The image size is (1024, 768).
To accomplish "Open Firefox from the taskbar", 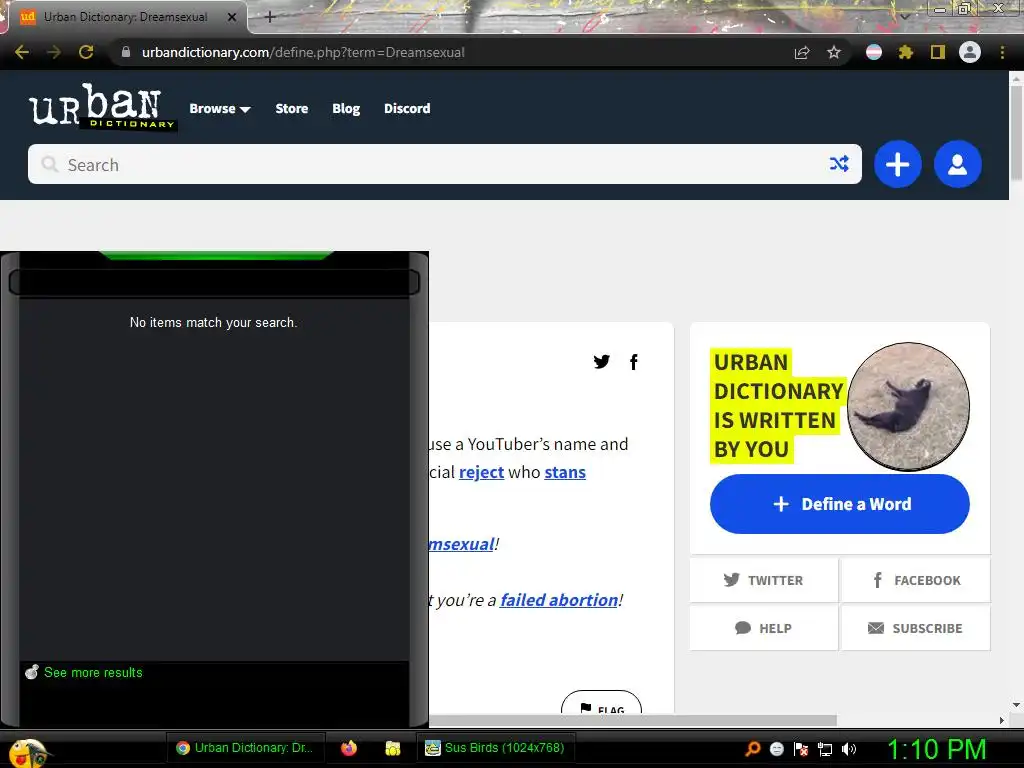I will pos(349,748).
